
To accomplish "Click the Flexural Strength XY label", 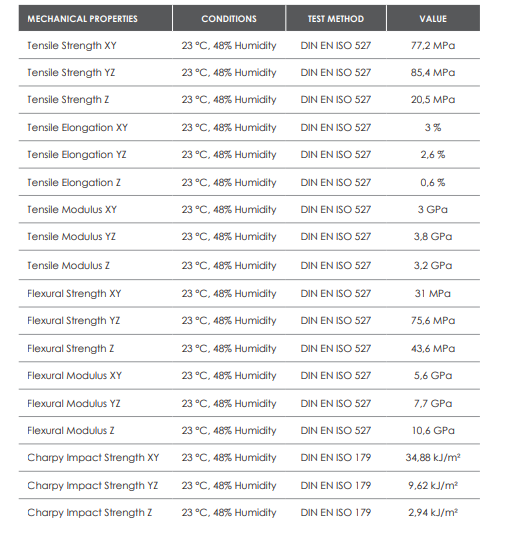I will [74, 294].
